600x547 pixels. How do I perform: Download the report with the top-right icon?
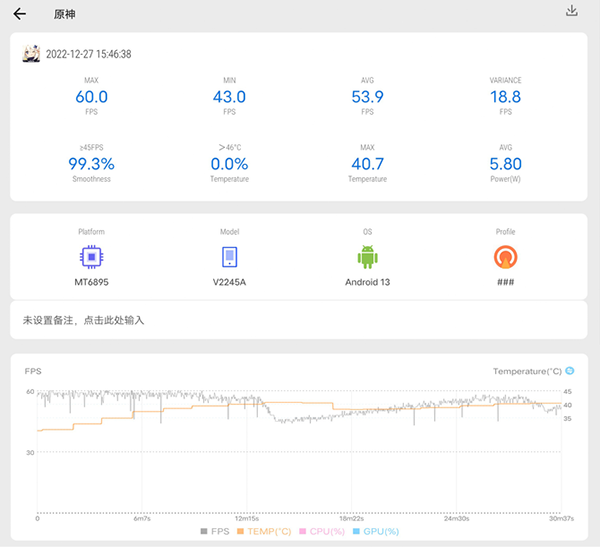[572, 11]
